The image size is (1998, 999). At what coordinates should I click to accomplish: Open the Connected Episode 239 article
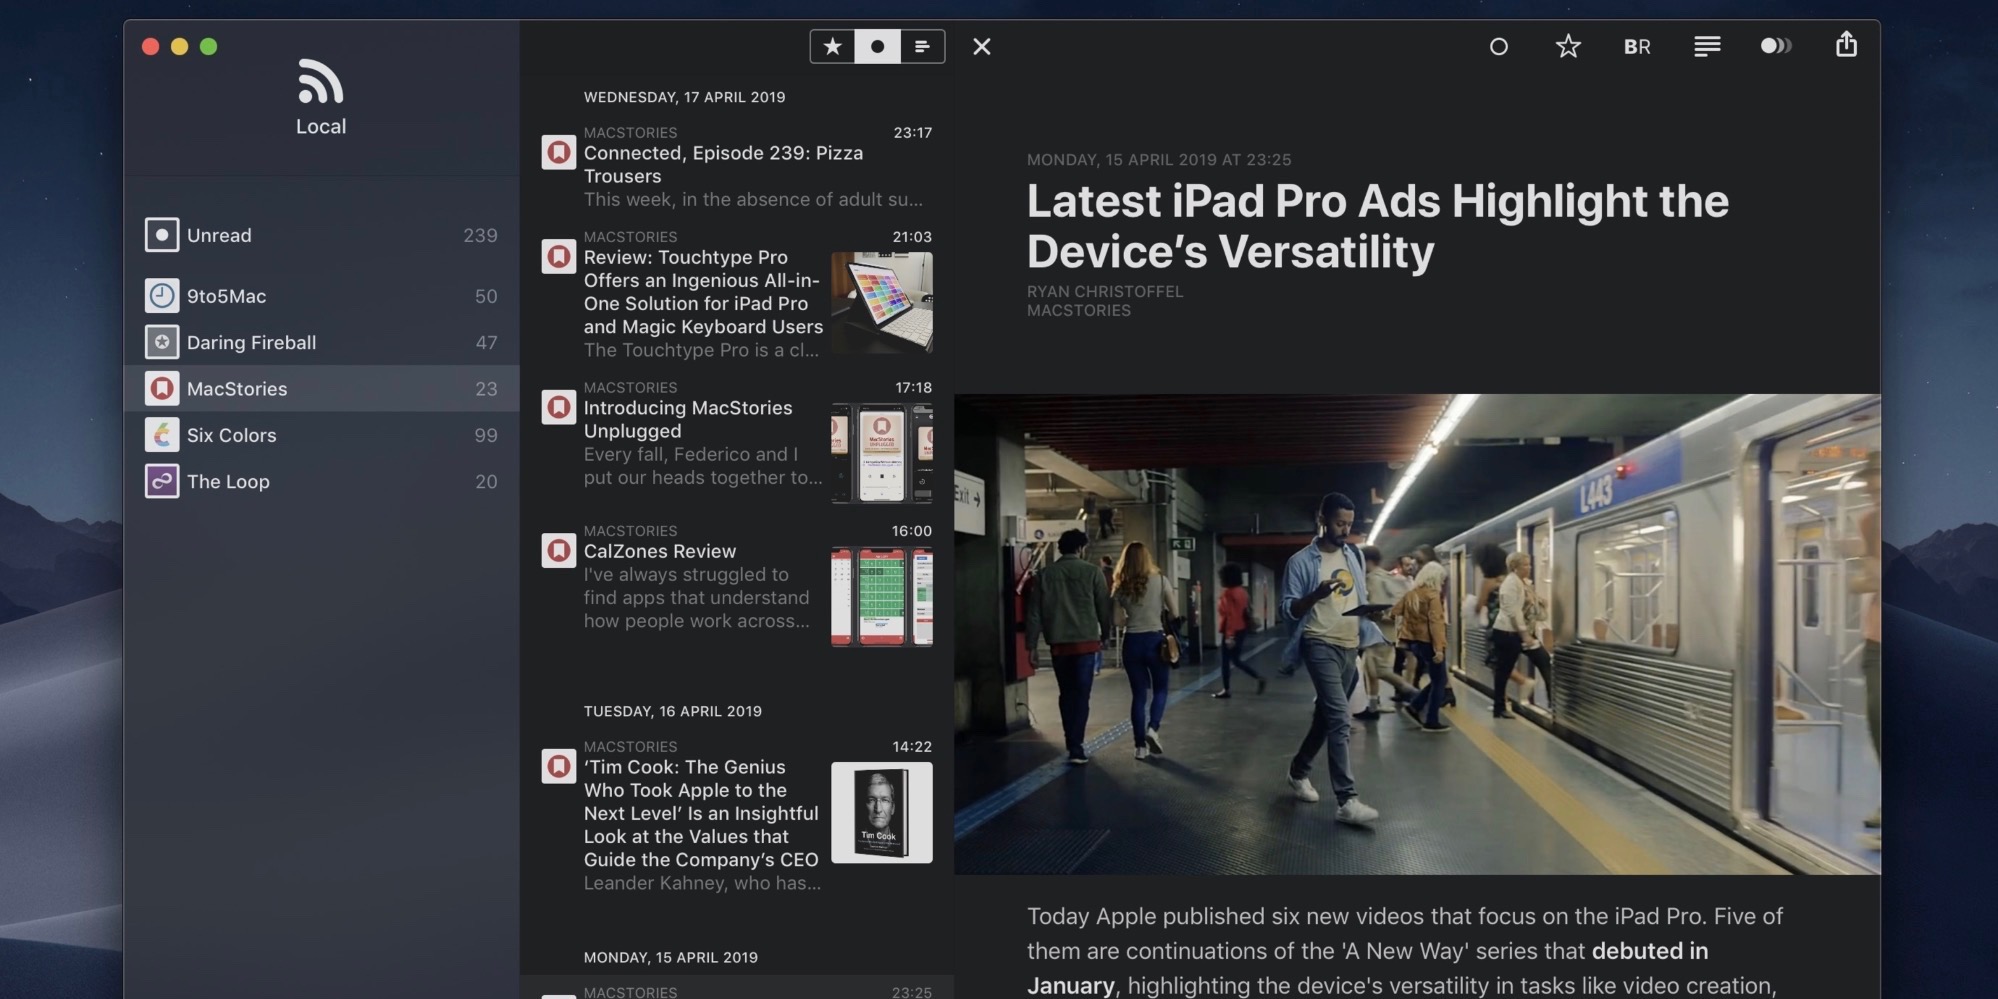723,165
